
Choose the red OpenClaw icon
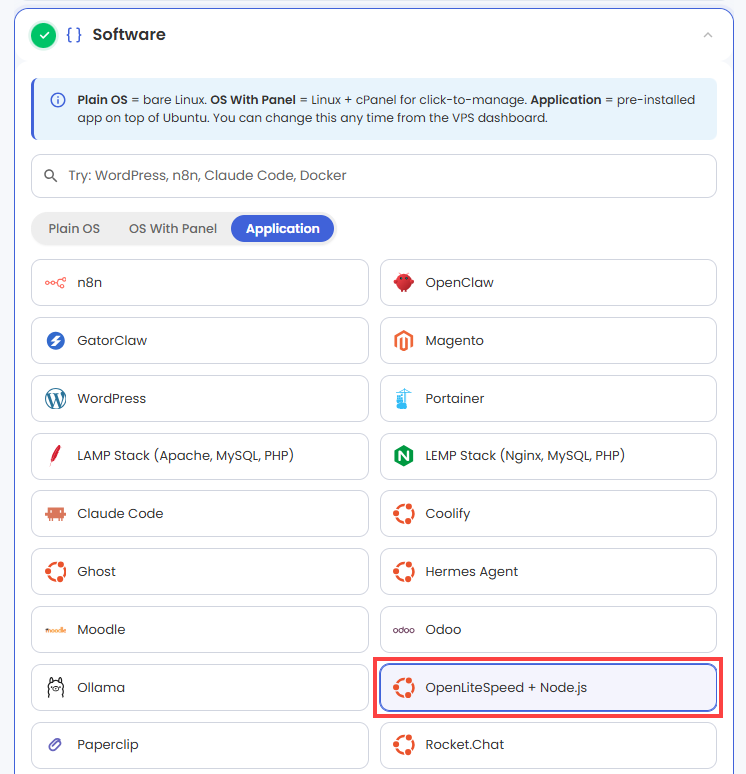click(x=403, y=283)
